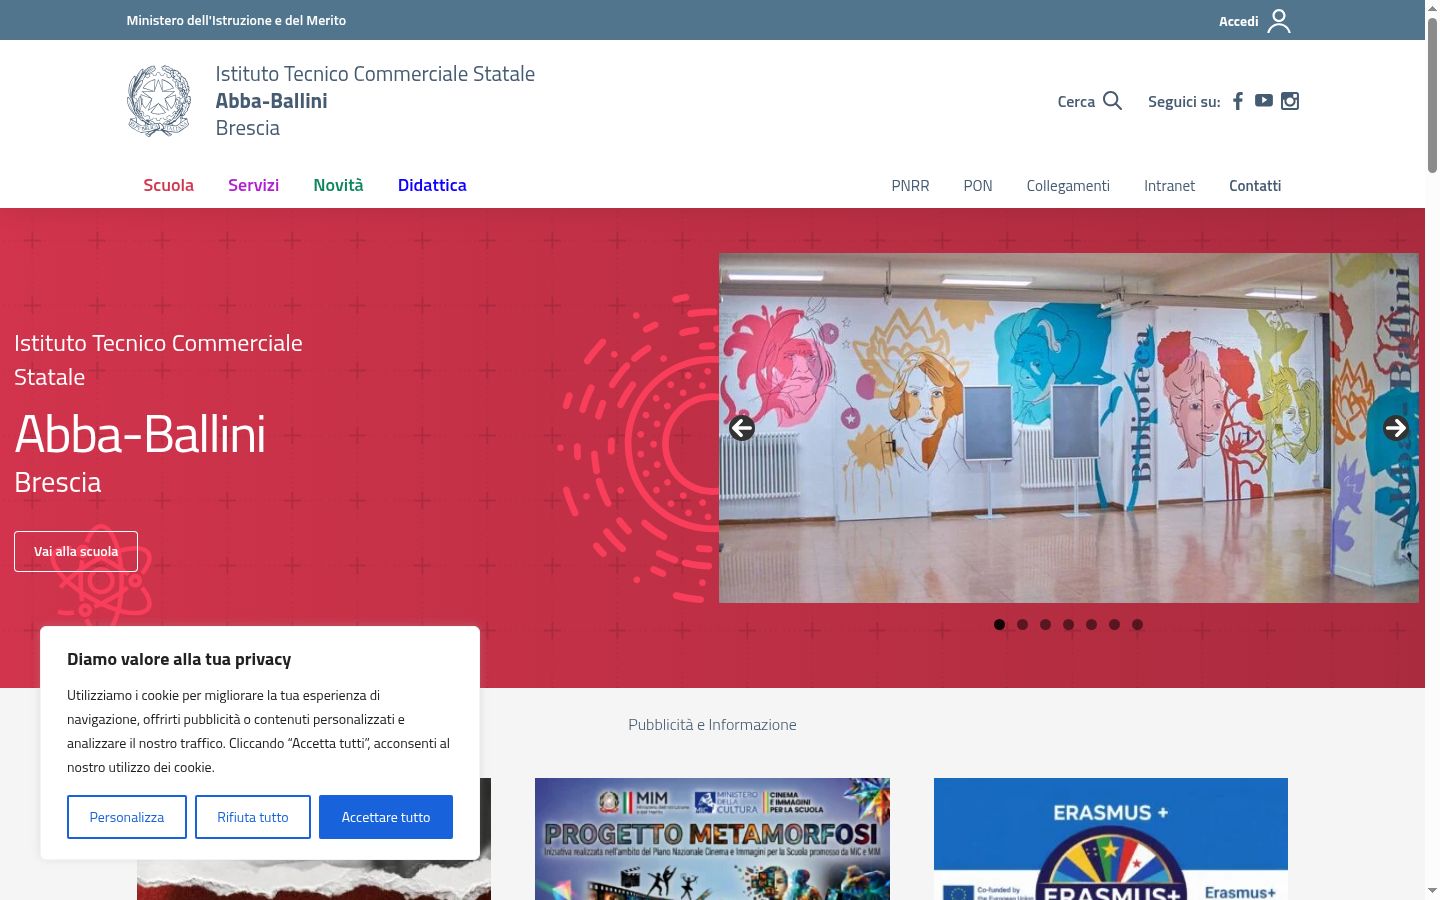Image resolution: width=1440 pixels, height=900 pixels.
Task: Open the Scuola menu
Action: [x=168, y=185]
